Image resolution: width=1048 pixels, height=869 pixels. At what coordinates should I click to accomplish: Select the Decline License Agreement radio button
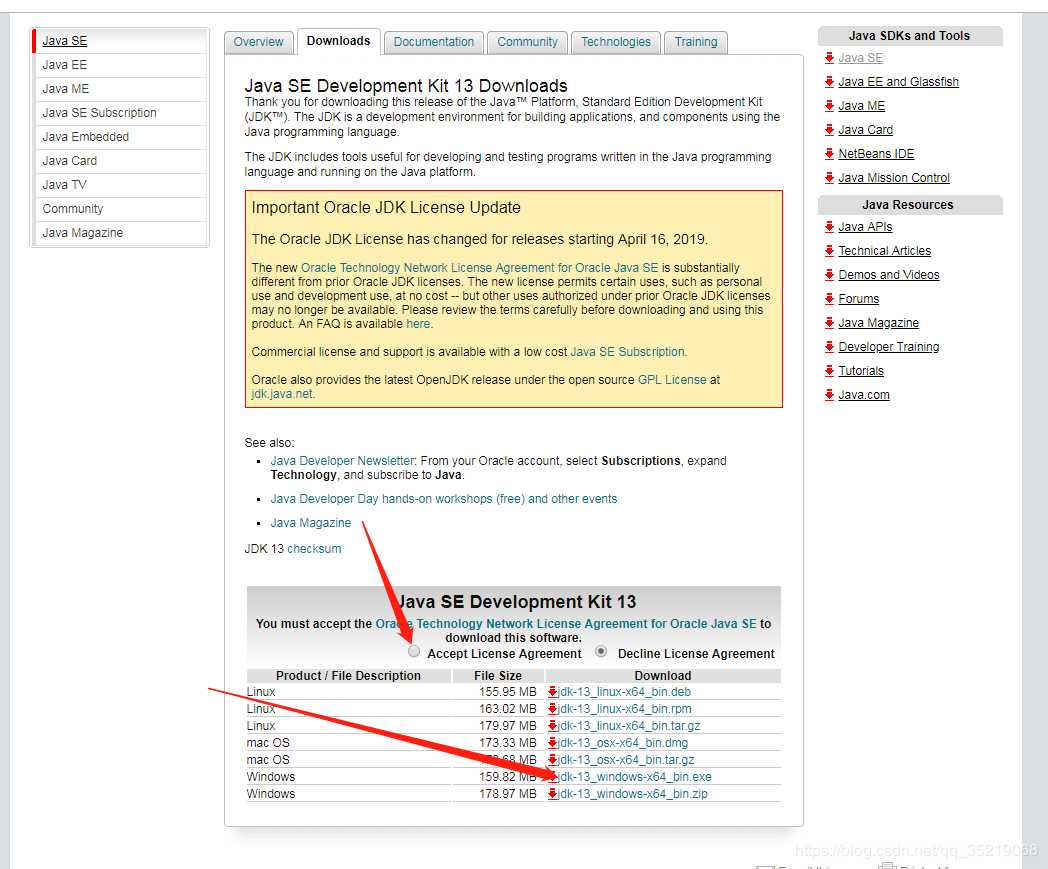[601, 651]
